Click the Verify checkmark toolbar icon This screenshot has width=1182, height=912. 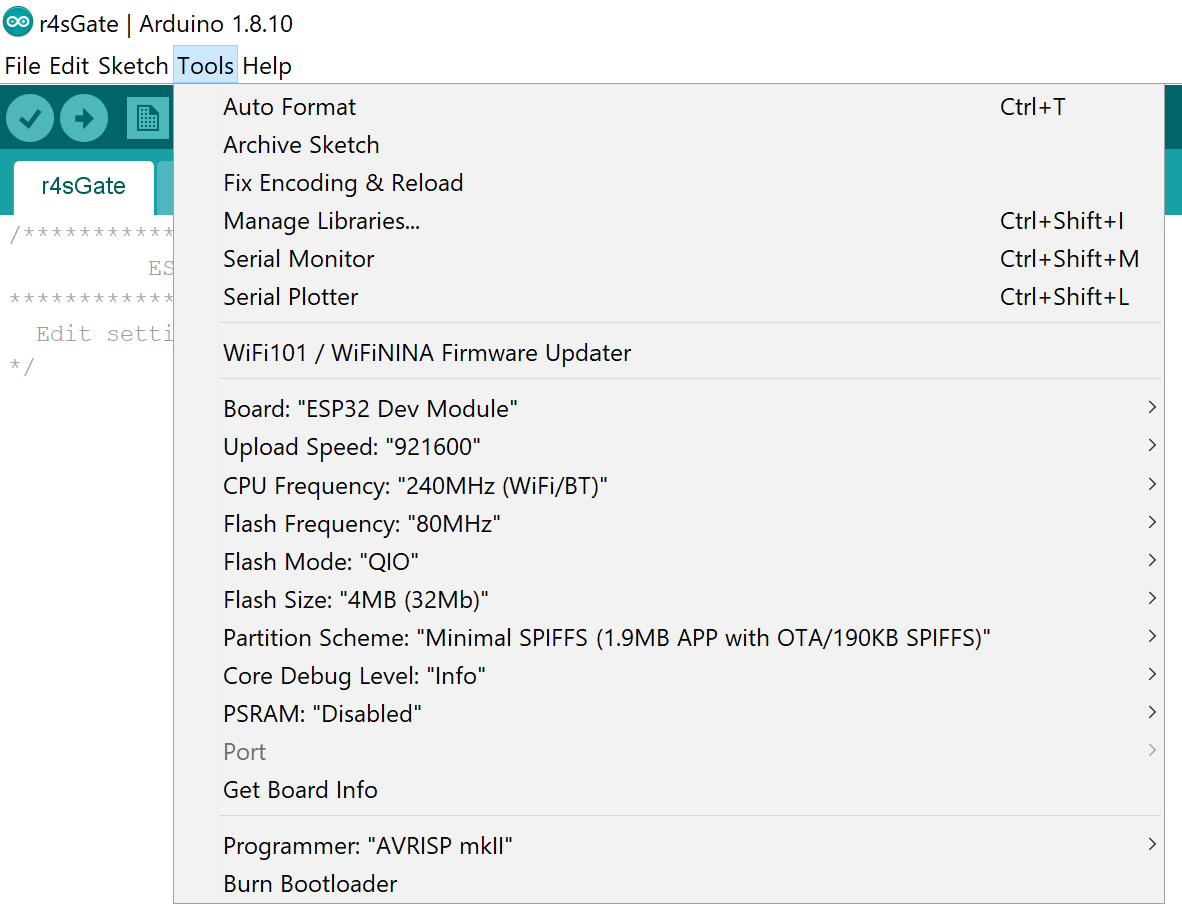tap(30, 119)
